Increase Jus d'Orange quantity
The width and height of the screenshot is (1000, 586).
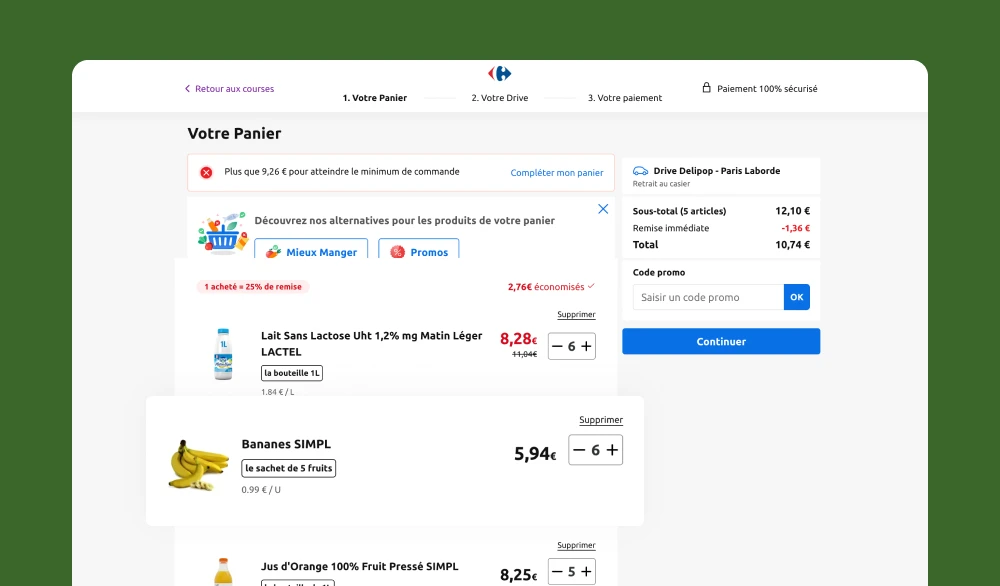point(586,572)
